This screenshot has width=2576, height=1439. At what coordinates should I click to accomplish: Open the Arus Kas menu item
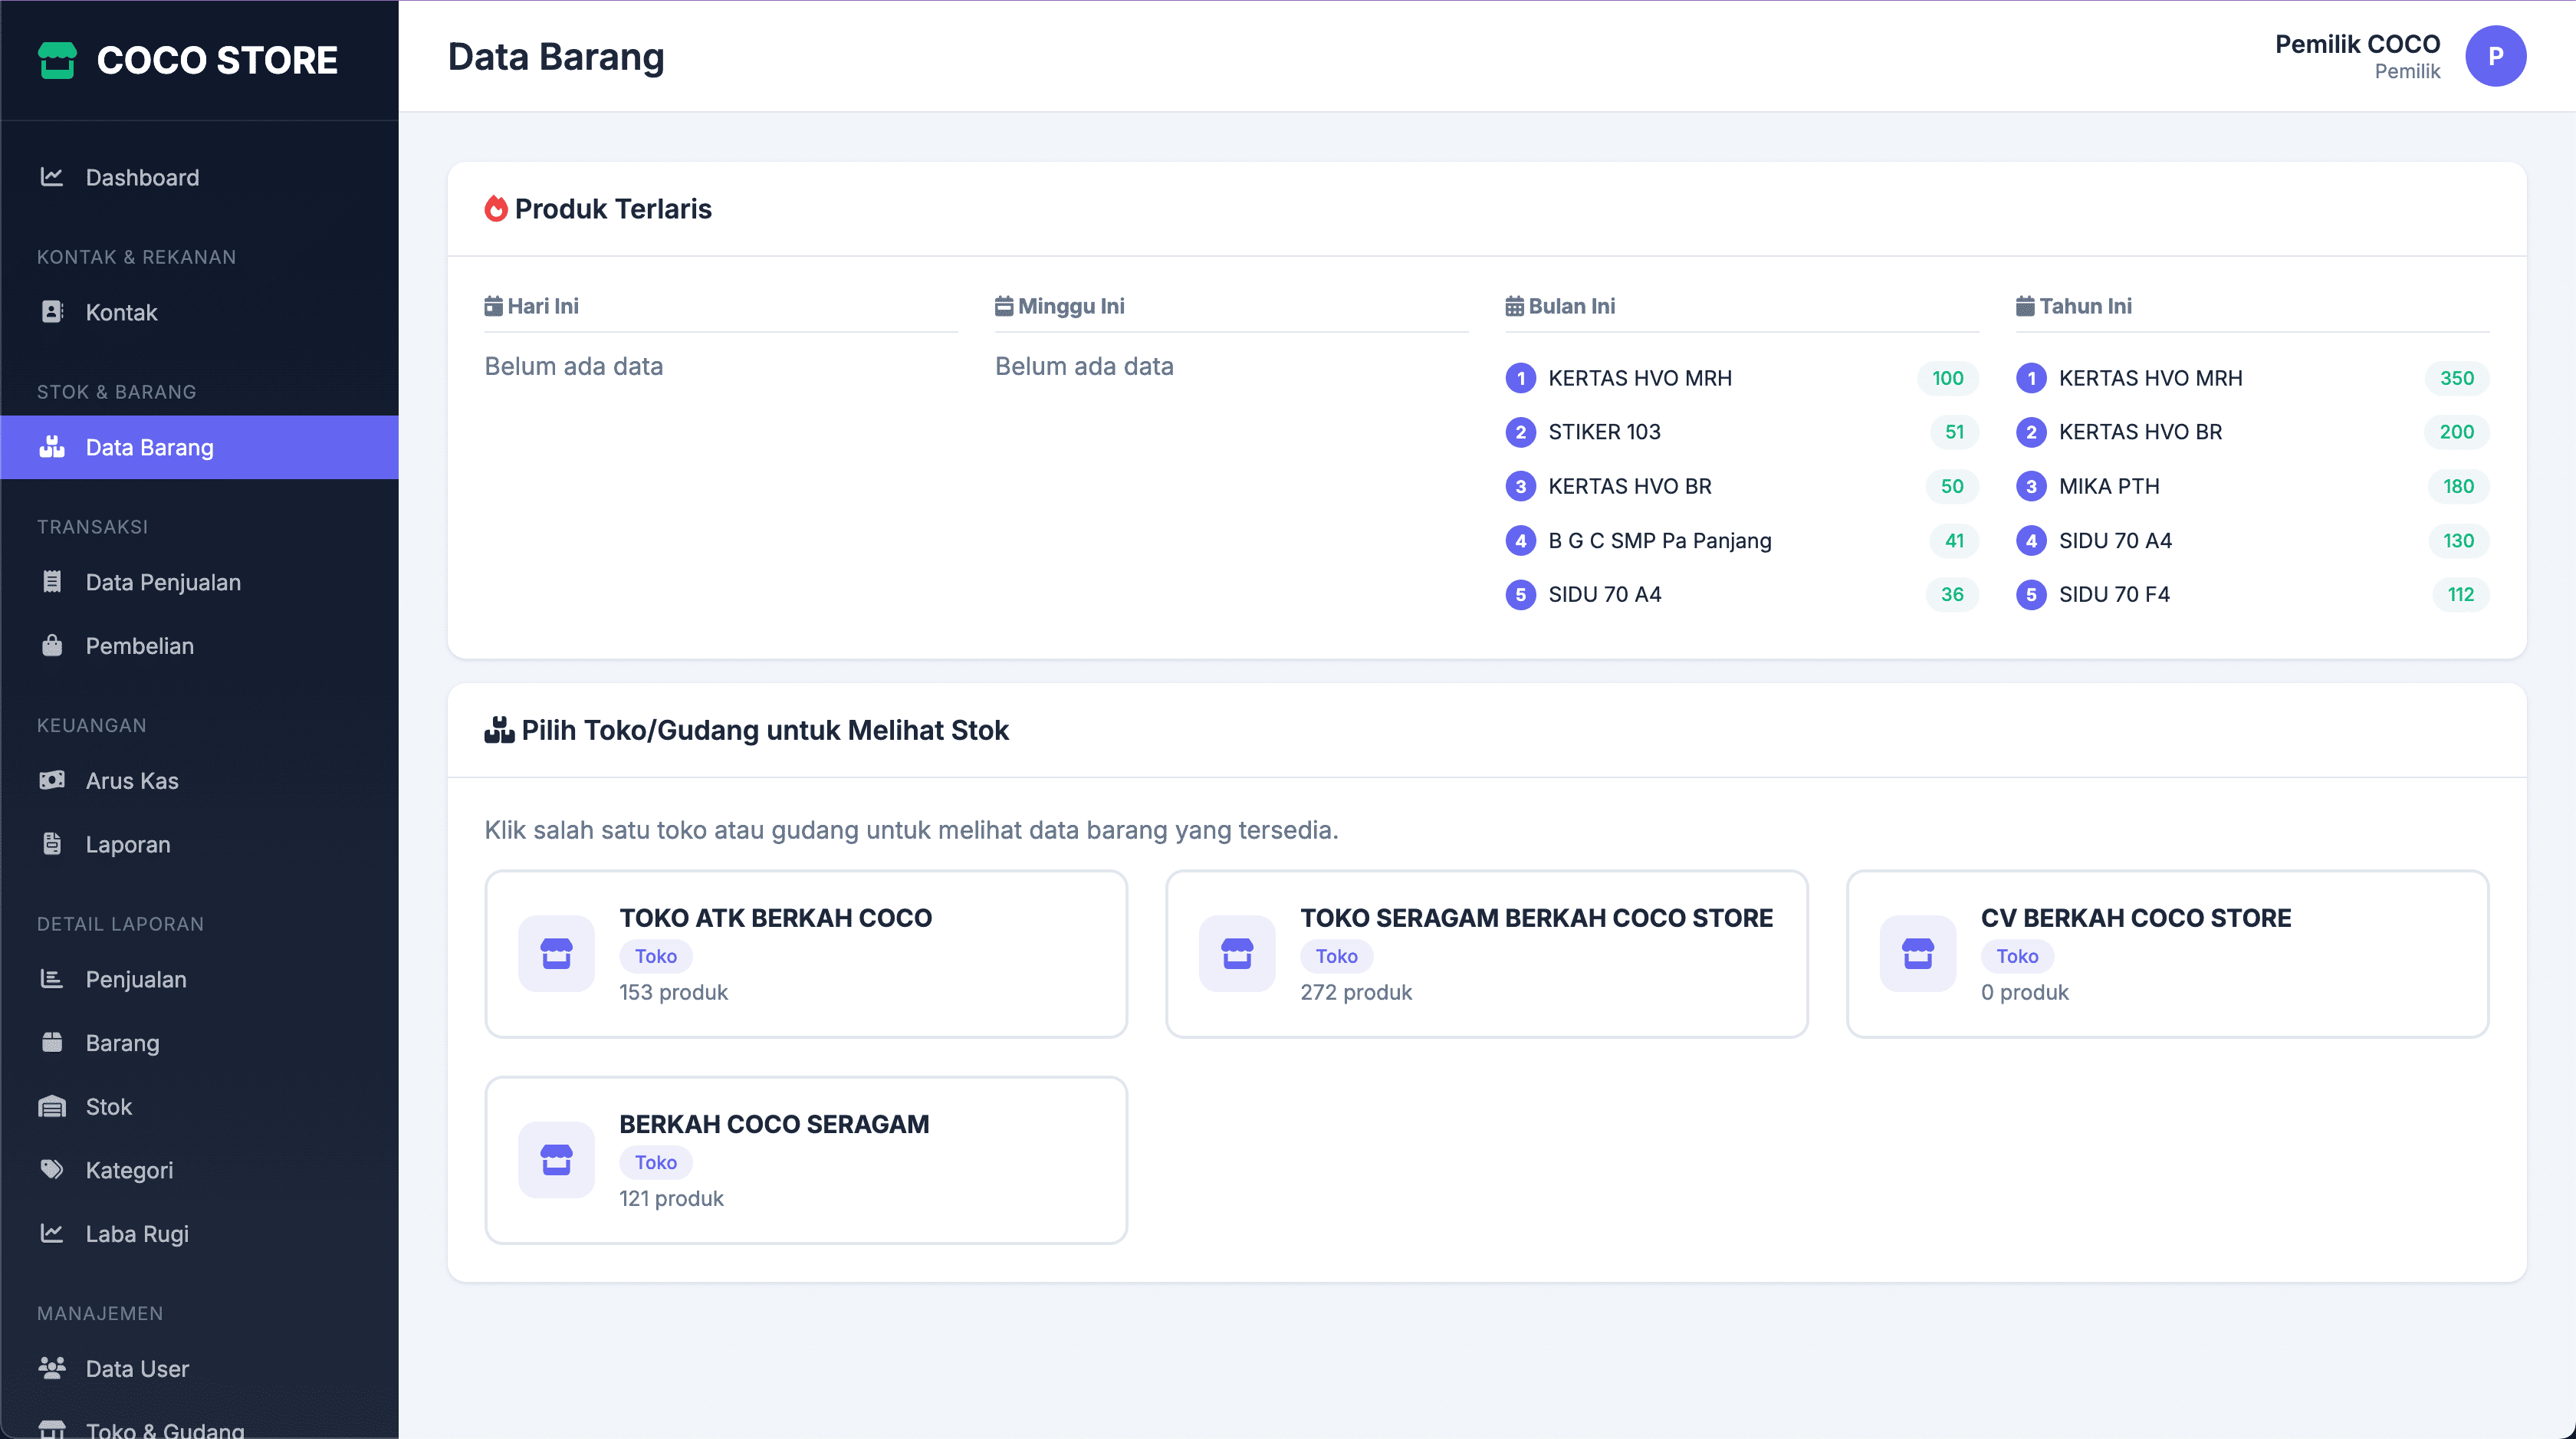(x=199, y=780)
